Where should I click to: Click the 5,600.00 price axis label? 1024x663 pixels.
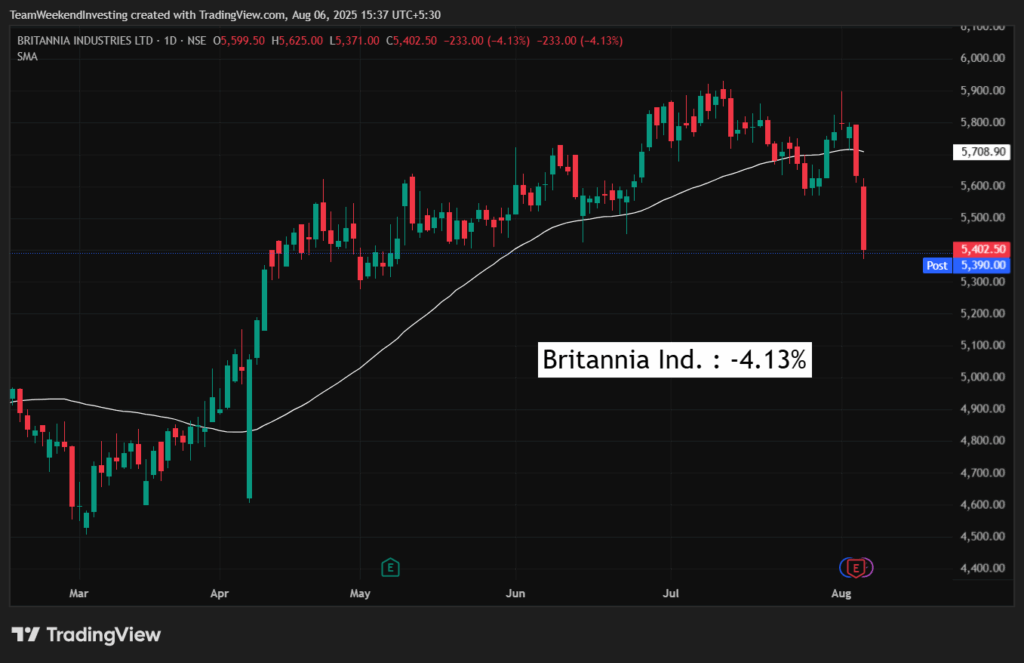(982, 186)
